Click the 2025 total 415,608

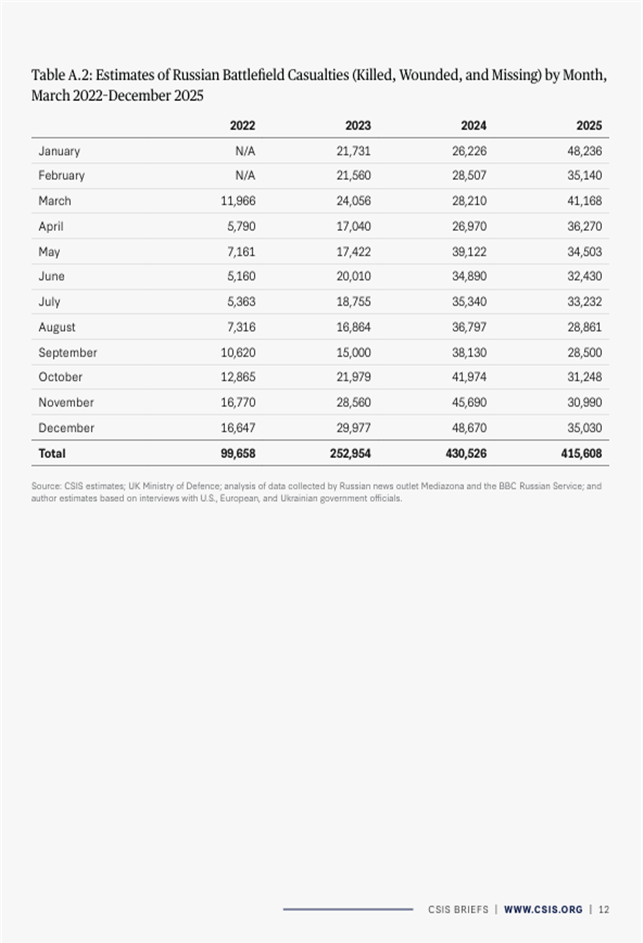(580, 453)
